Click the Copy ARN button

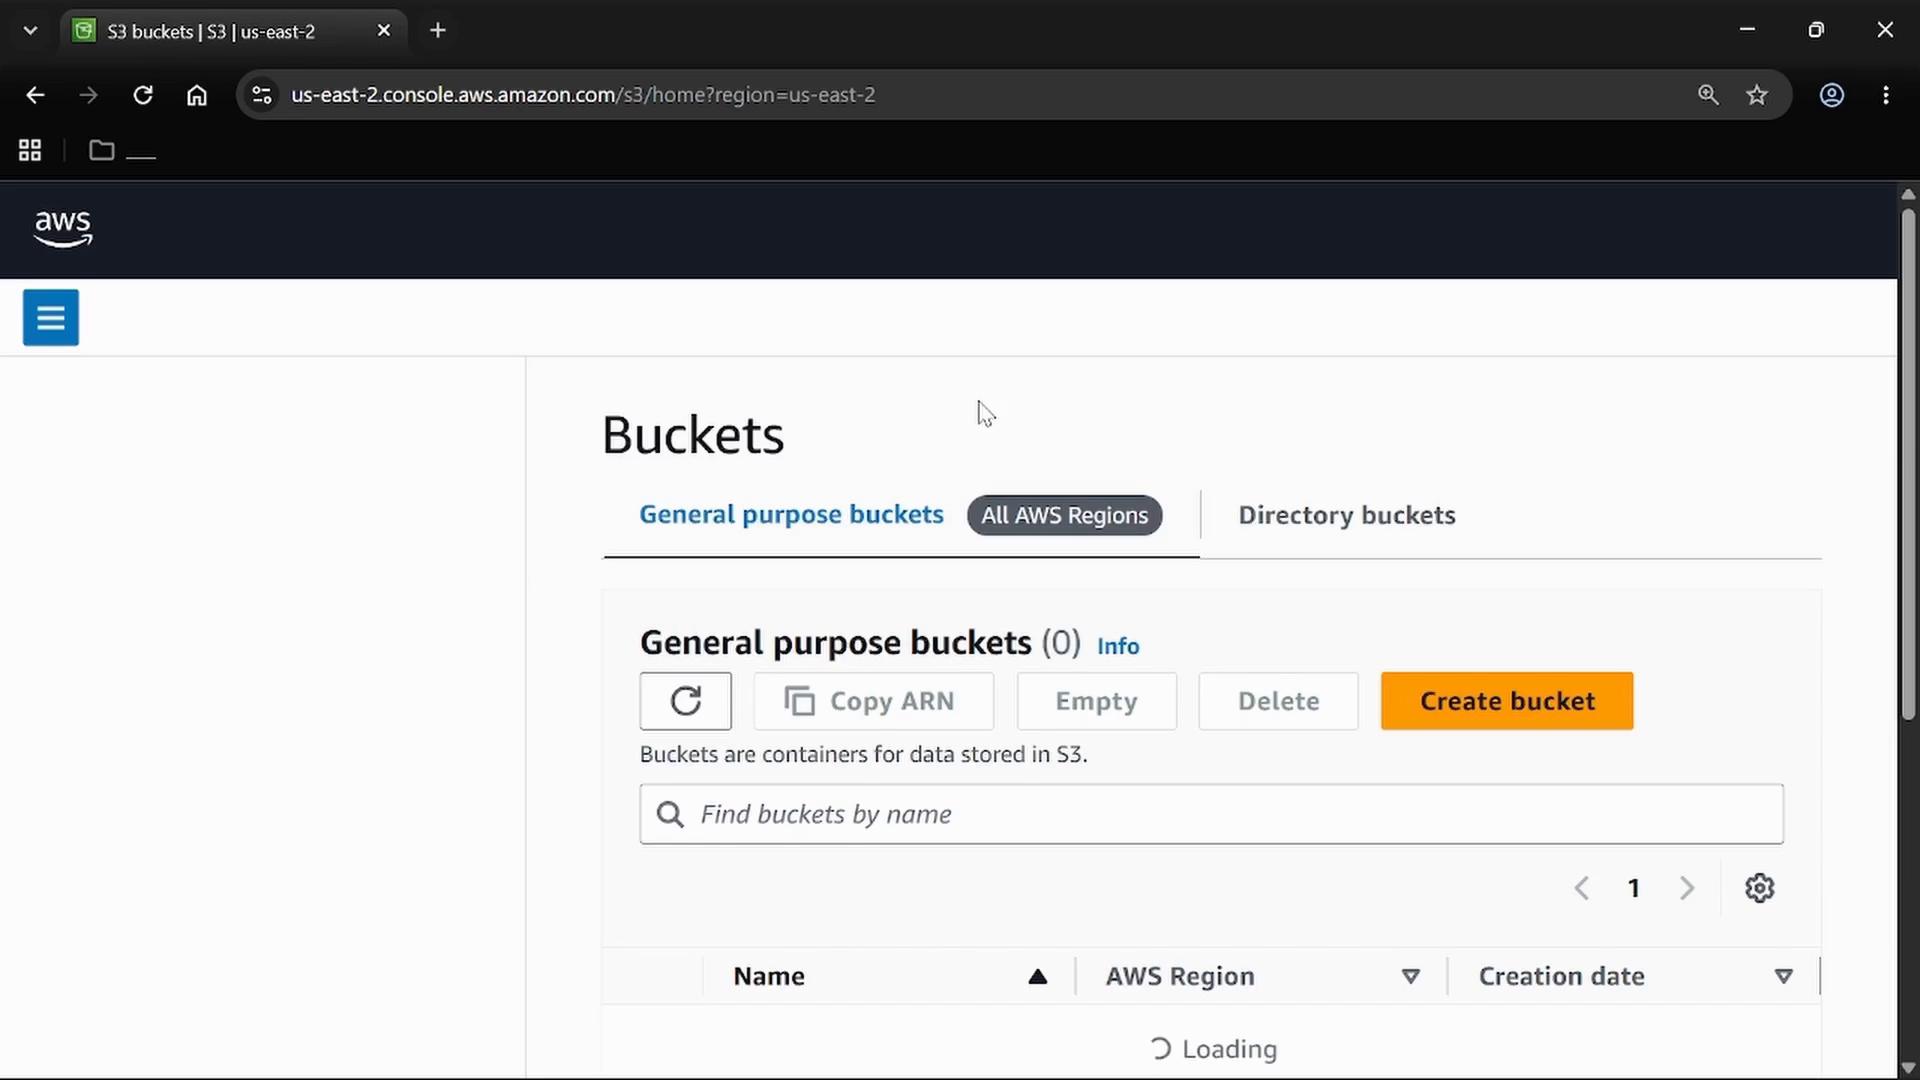874,701
